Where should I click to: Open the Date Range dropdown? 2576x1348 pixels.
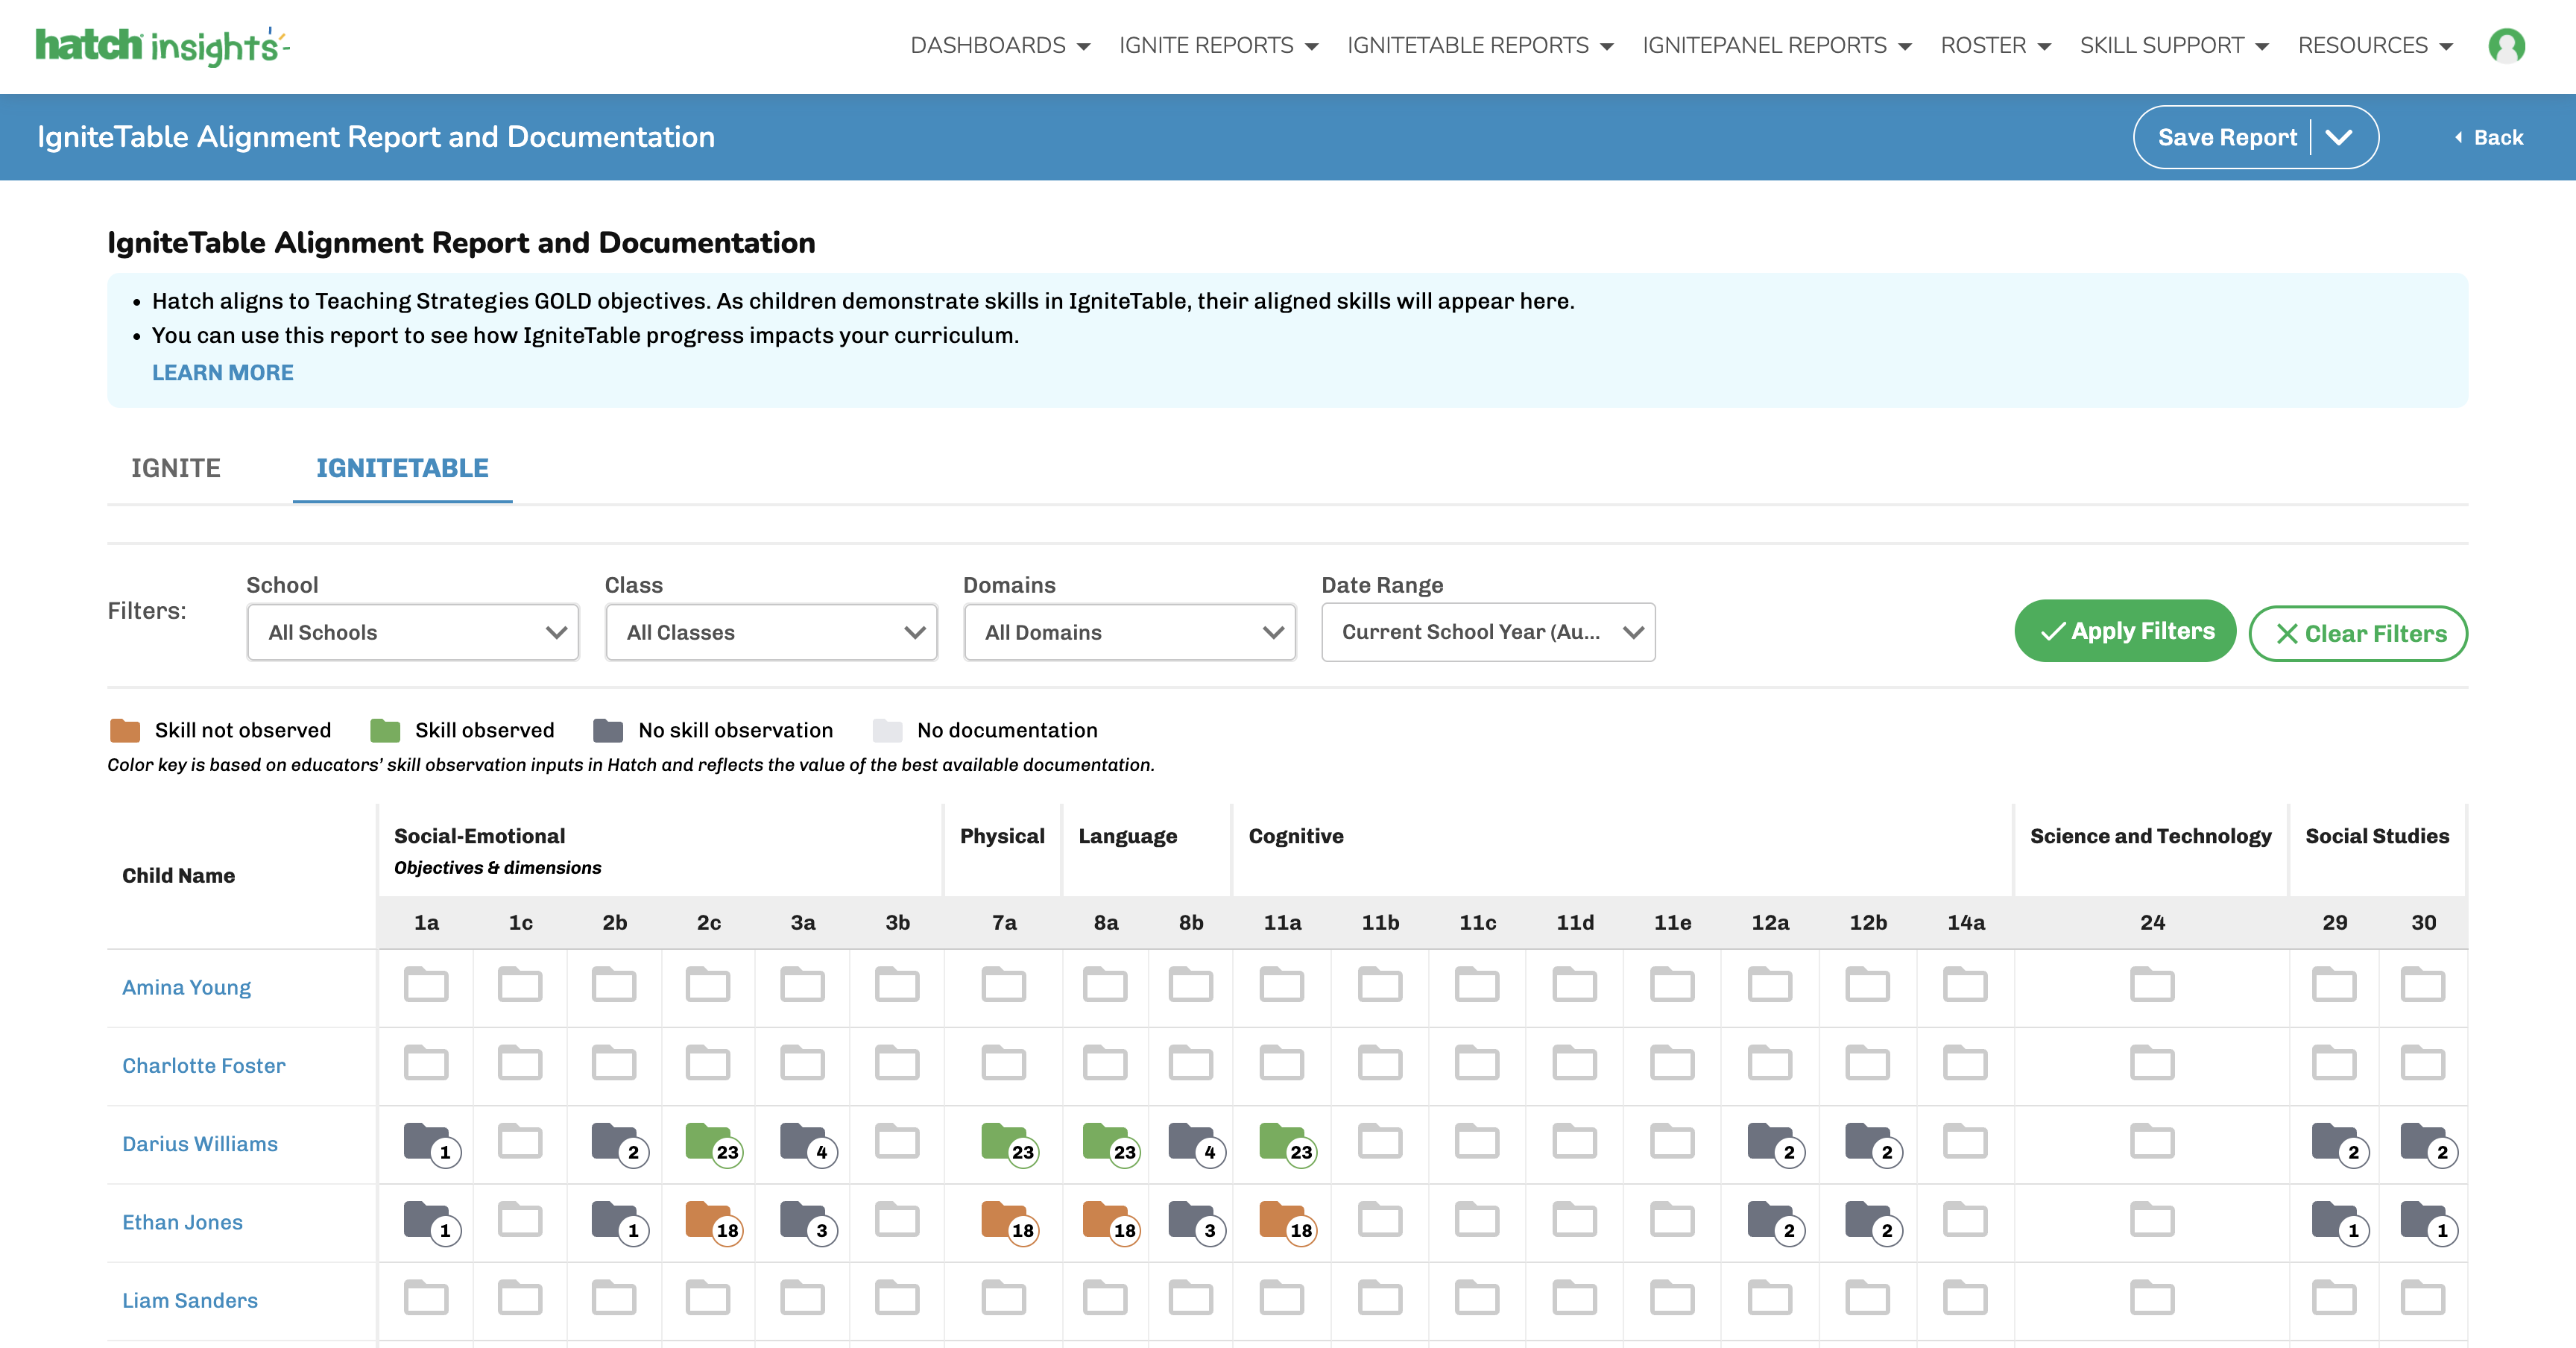click(x=1488, y=632)
